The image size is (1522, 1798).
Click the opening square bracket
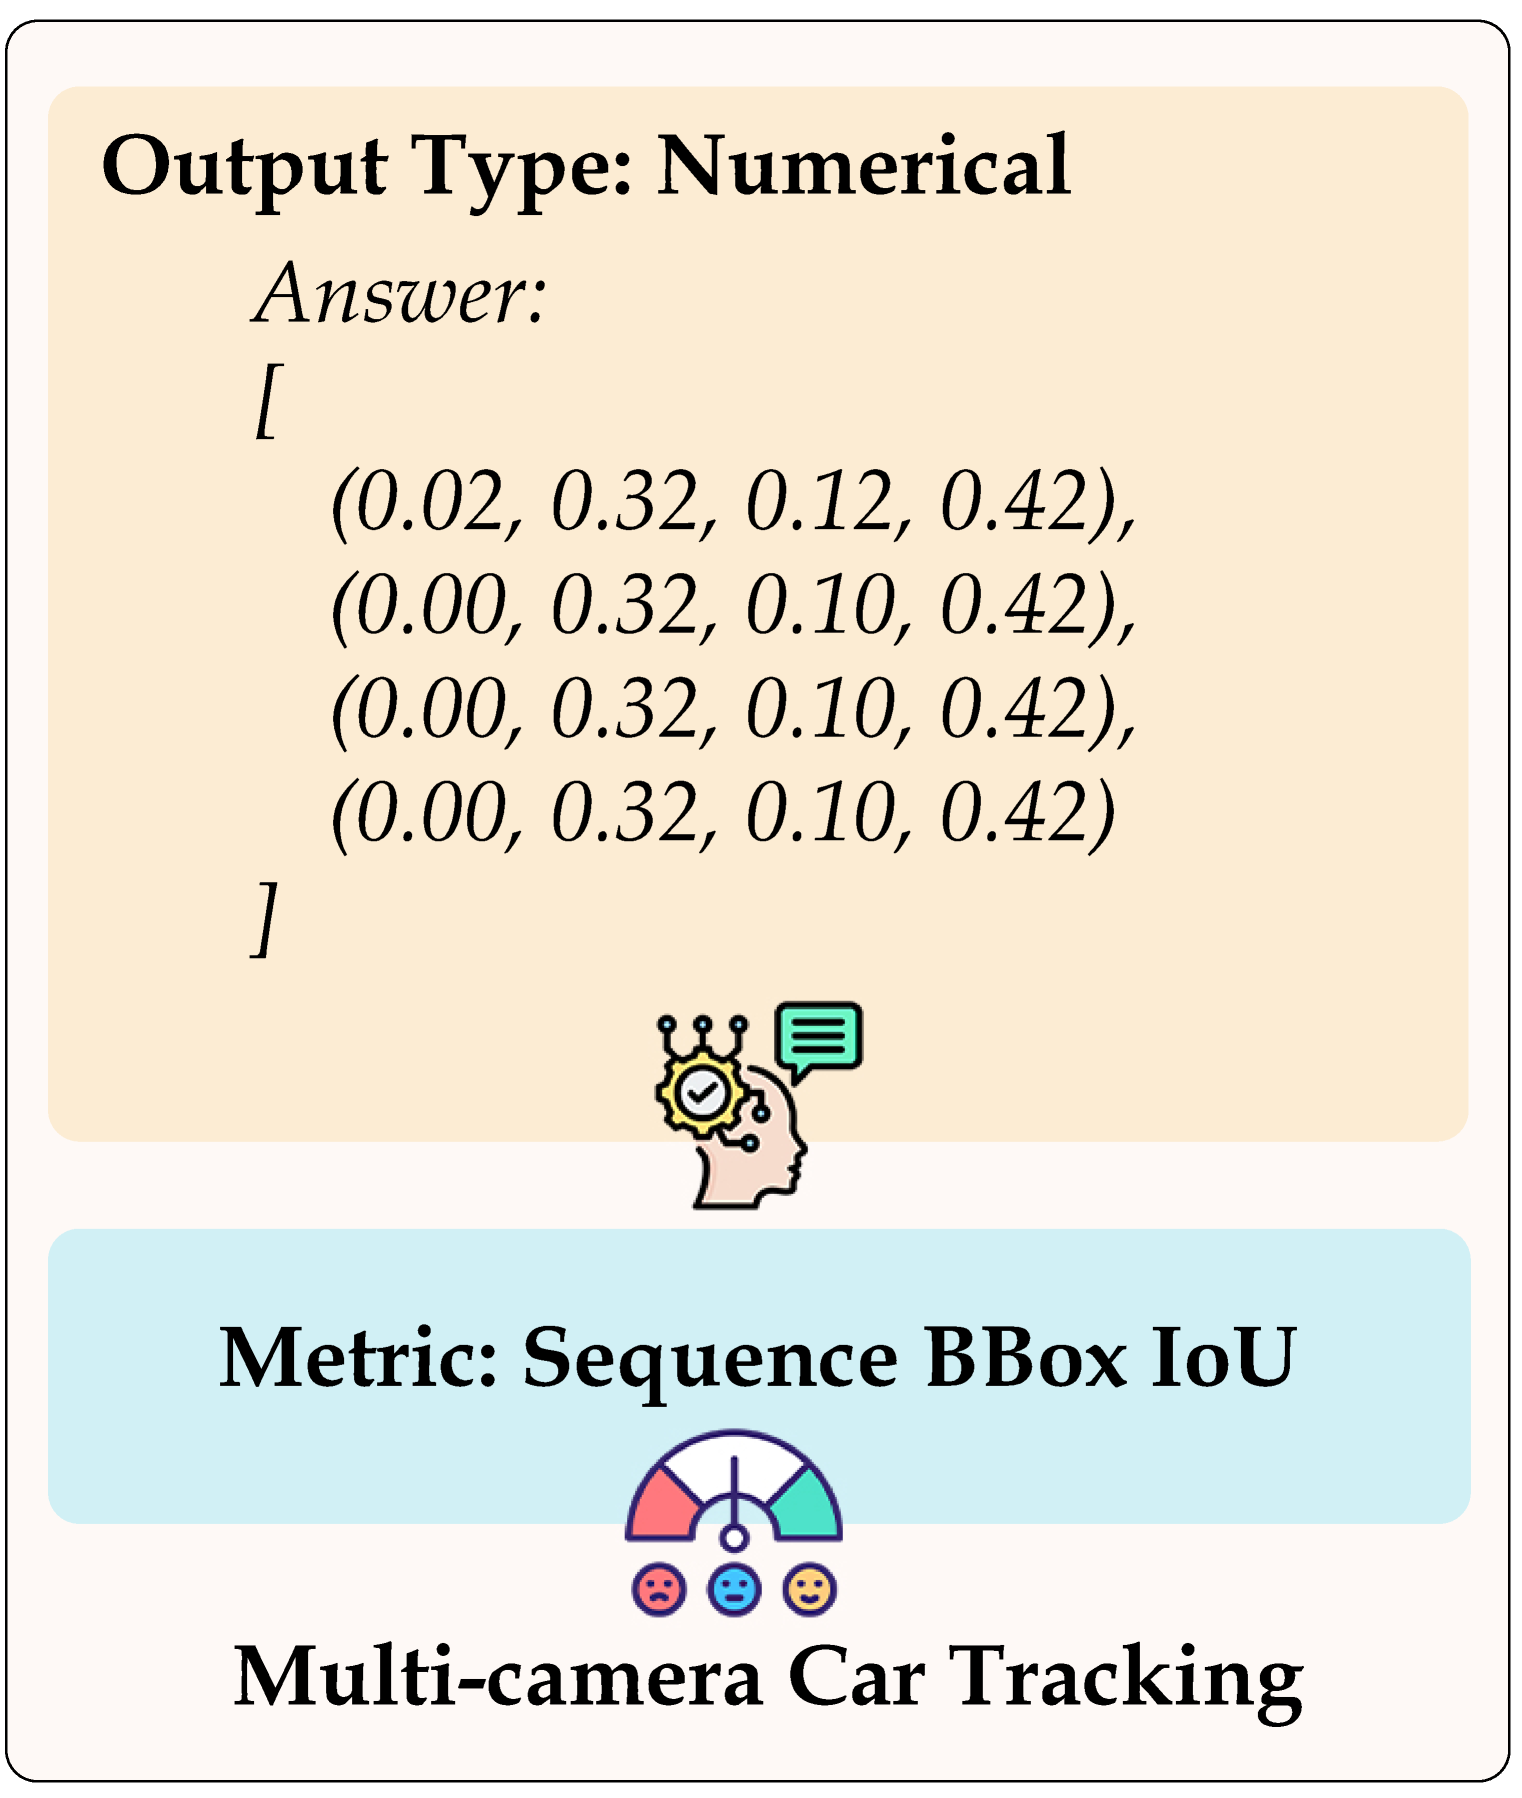(x=268, y=400)
